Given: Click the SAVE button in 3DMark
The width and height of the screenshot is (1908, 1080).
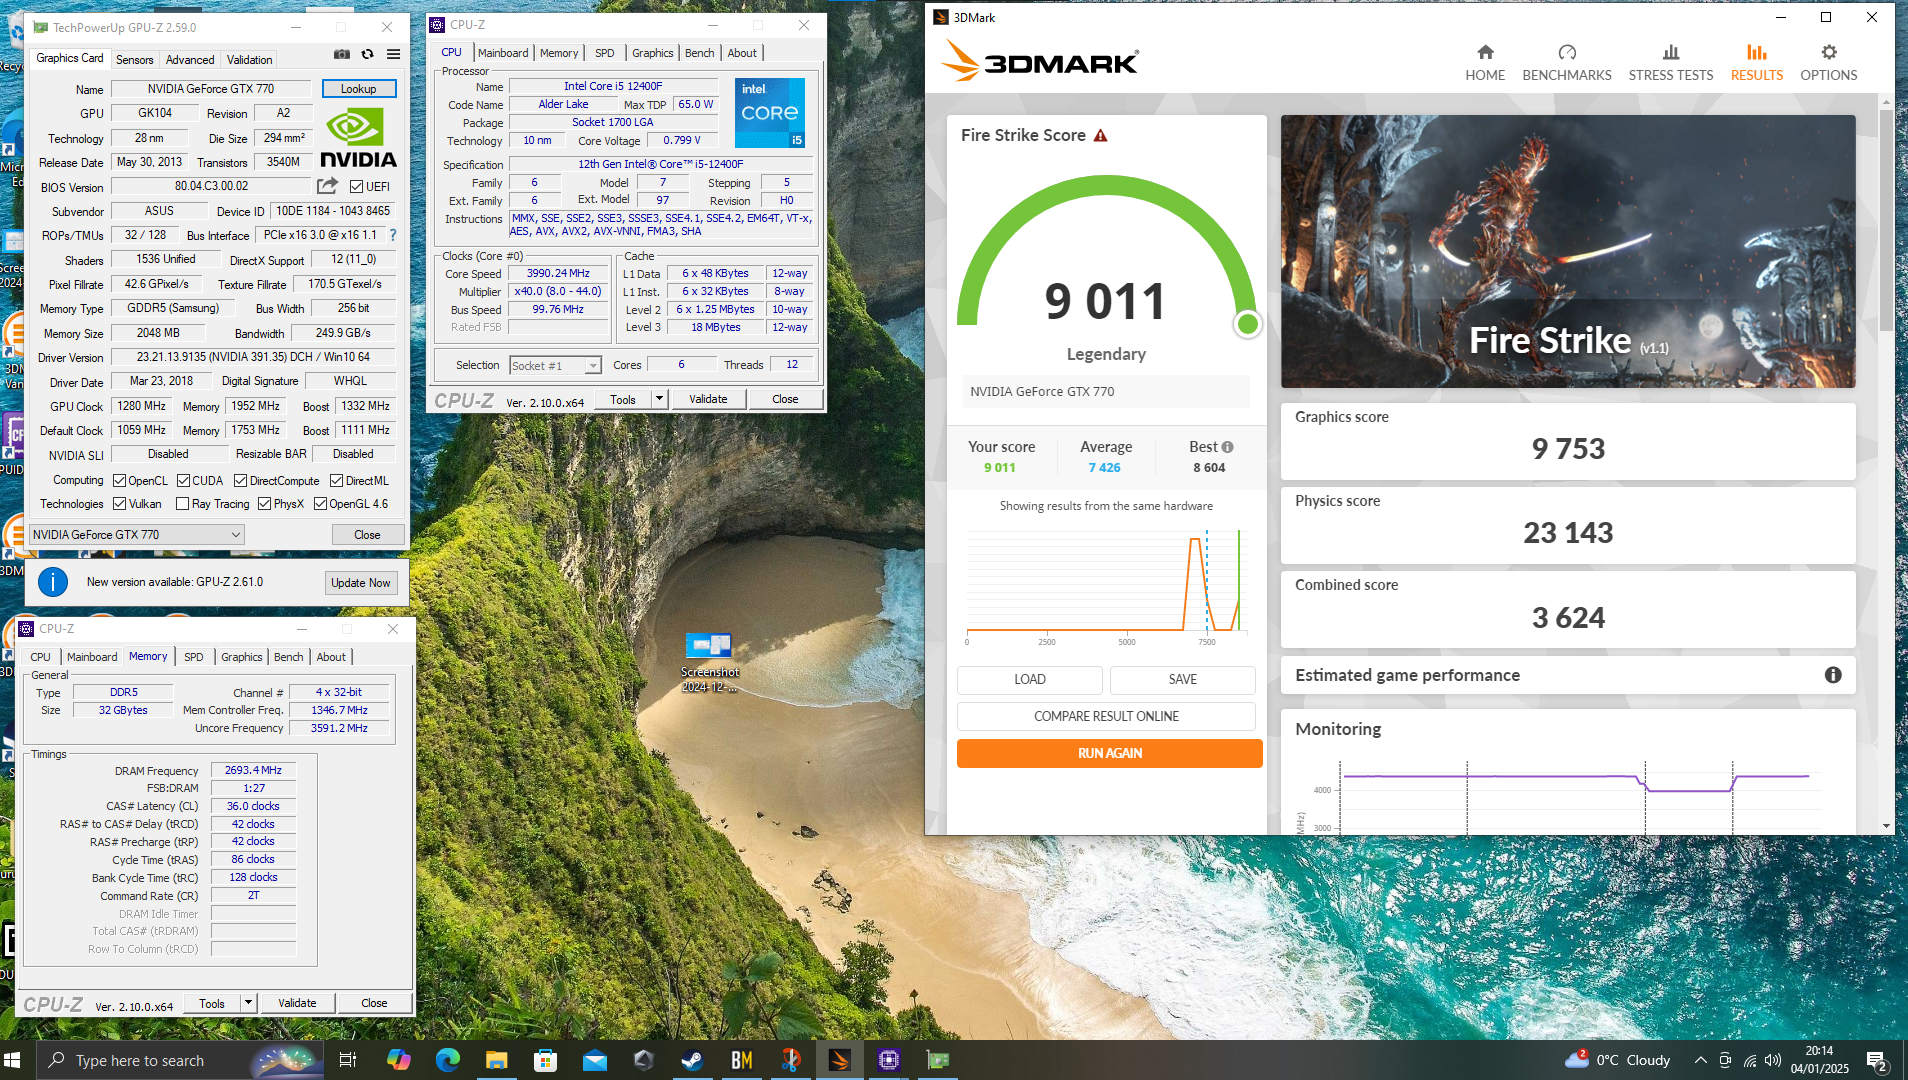Looking at the screenshot, I should [x=1182, y=679].
